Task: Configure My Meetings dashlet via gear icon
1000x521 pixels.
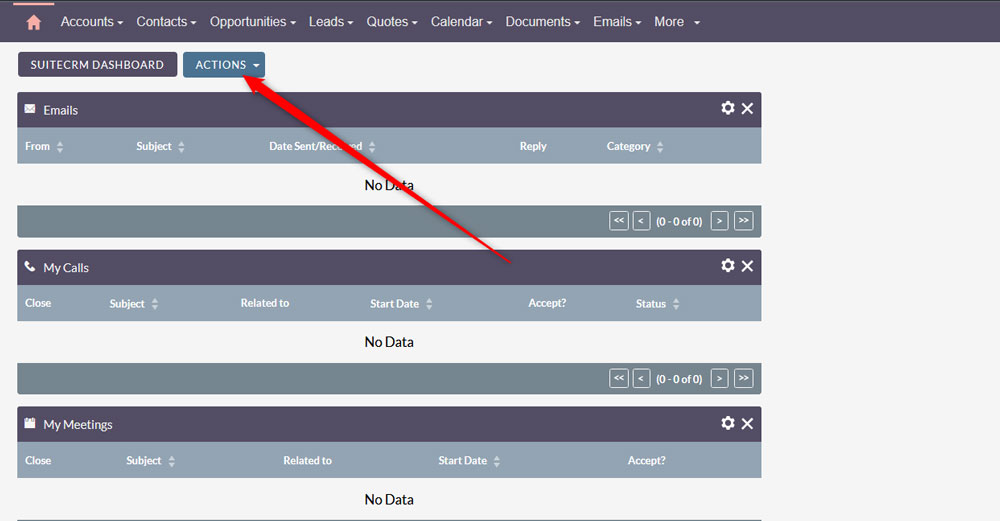Action: (x=728, y=423)
